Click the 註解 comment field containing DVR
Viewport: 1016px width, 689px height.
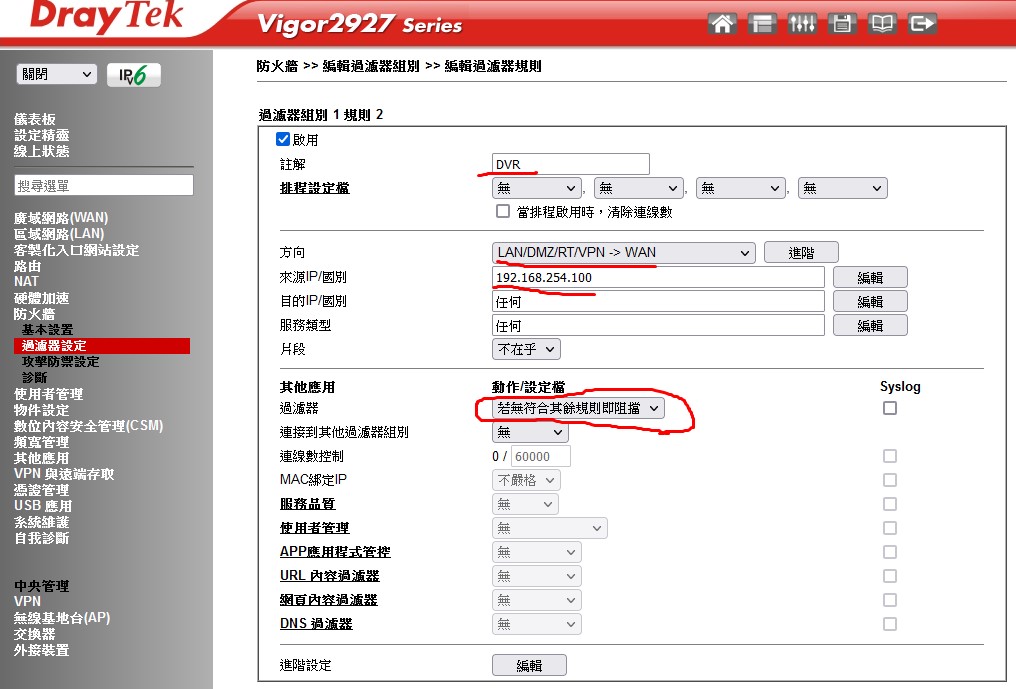click(x=571, y=164)
